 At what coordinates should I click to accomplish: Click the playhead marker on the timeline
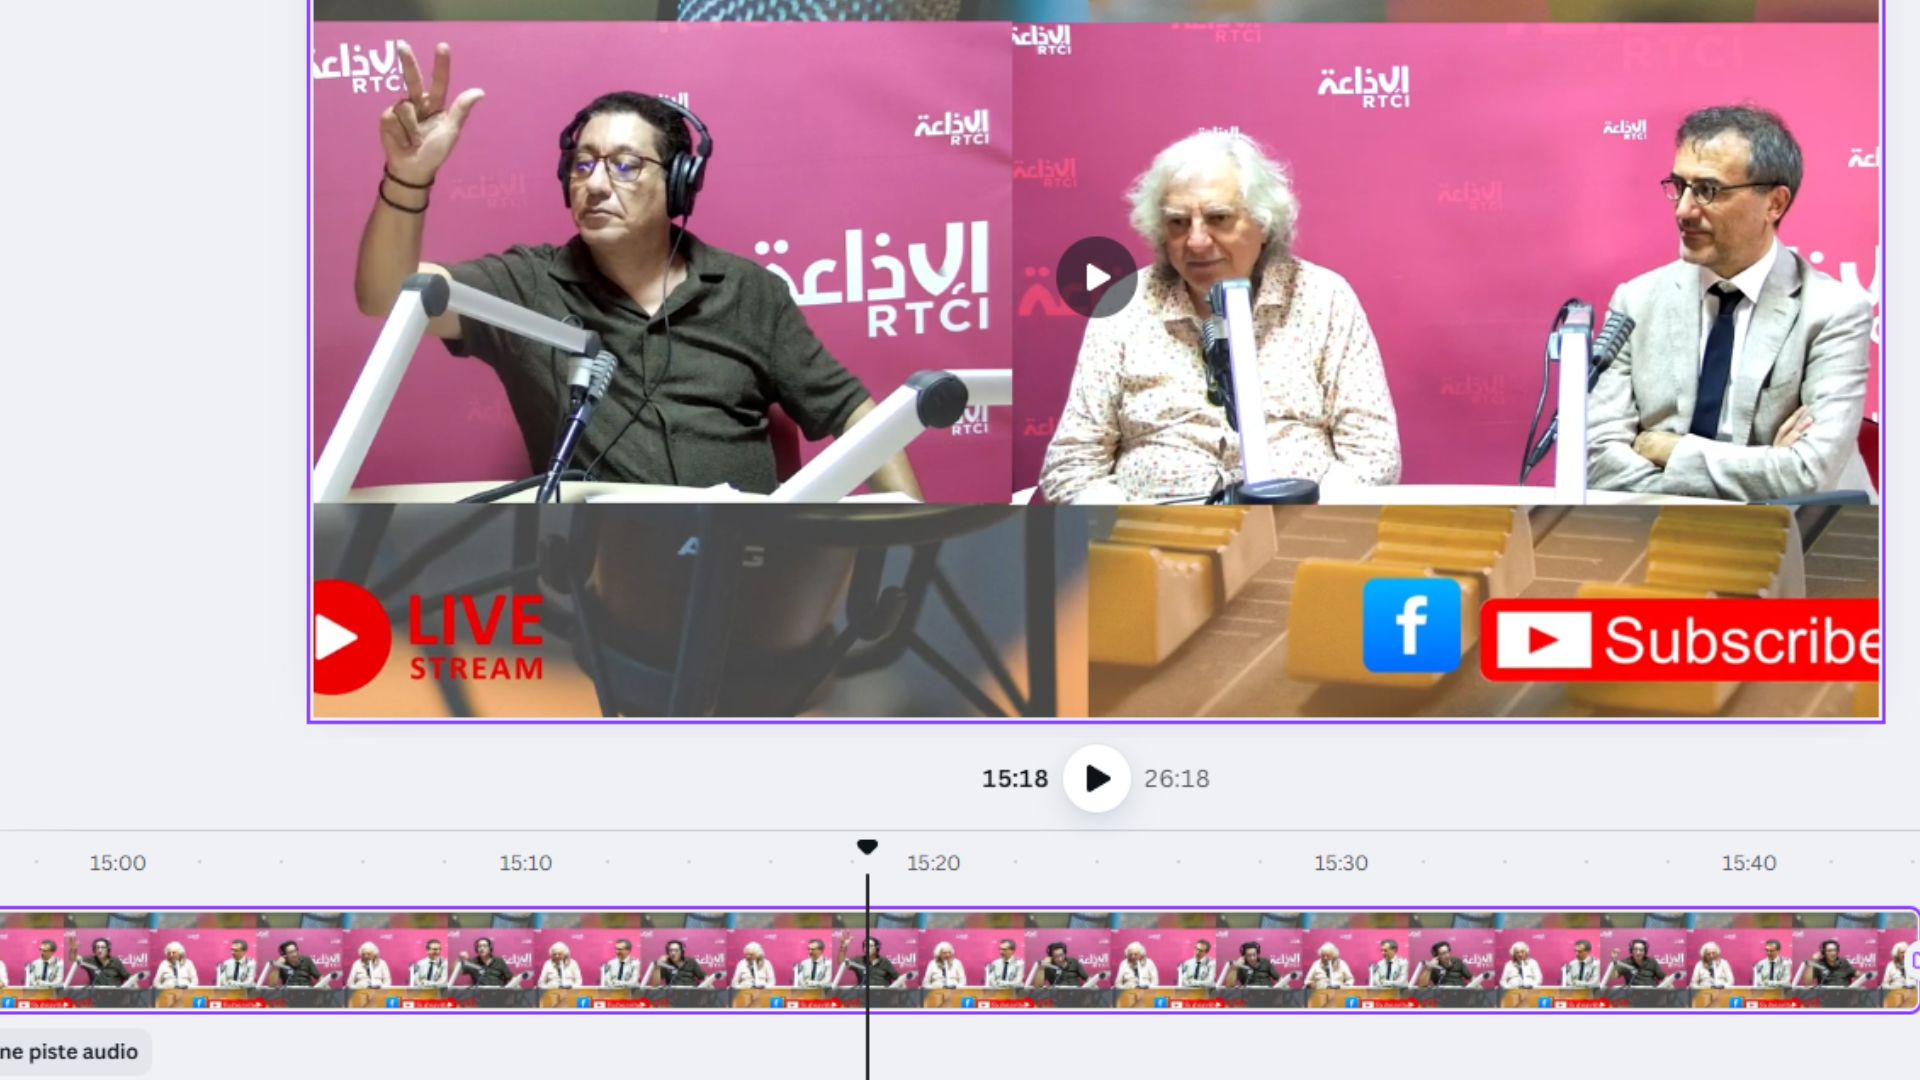867,848
